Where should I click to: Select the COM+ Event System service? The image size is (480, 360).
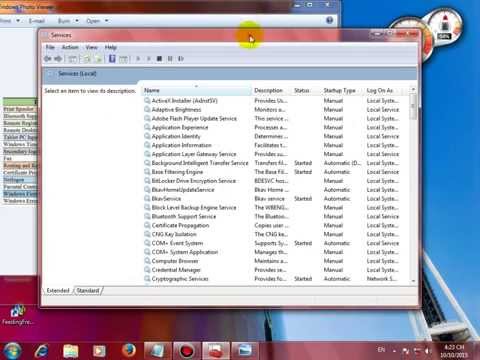[x=272, y=243]
